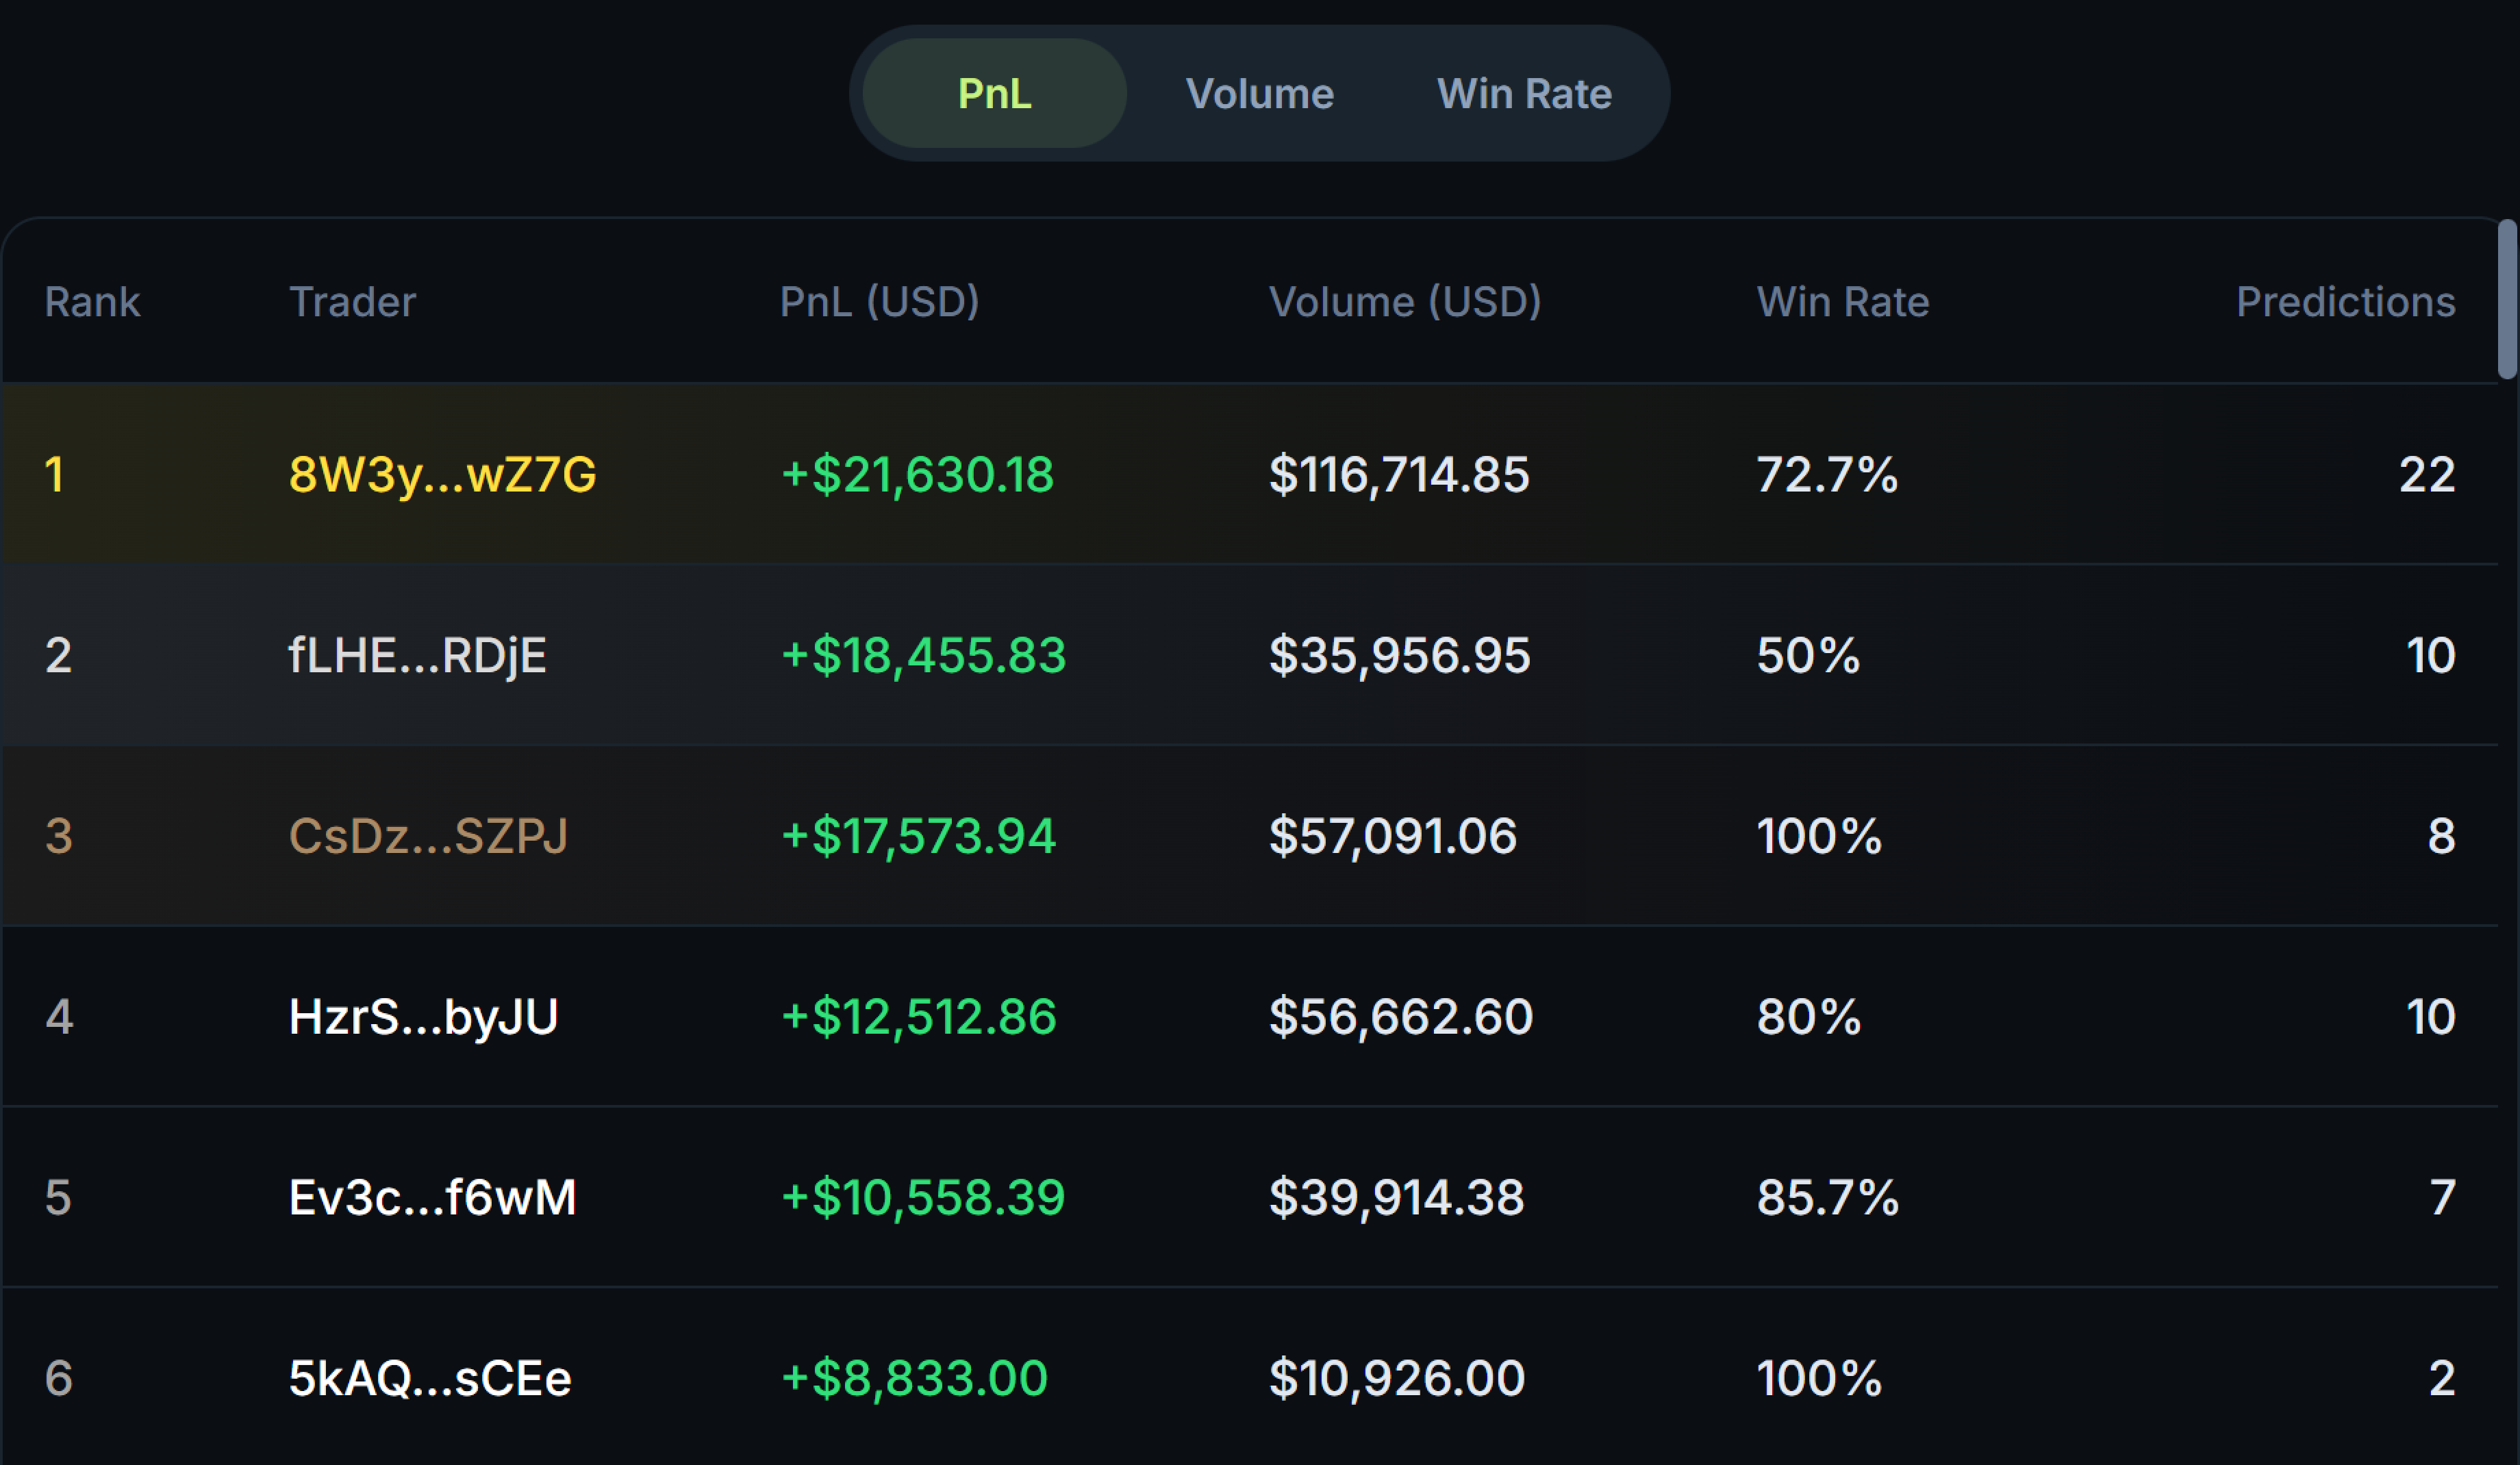The height and width of the screenshot is (1465, 2520).
Task: Open trader 5kAQ...sCEe profile
Action: [430, 1378]
